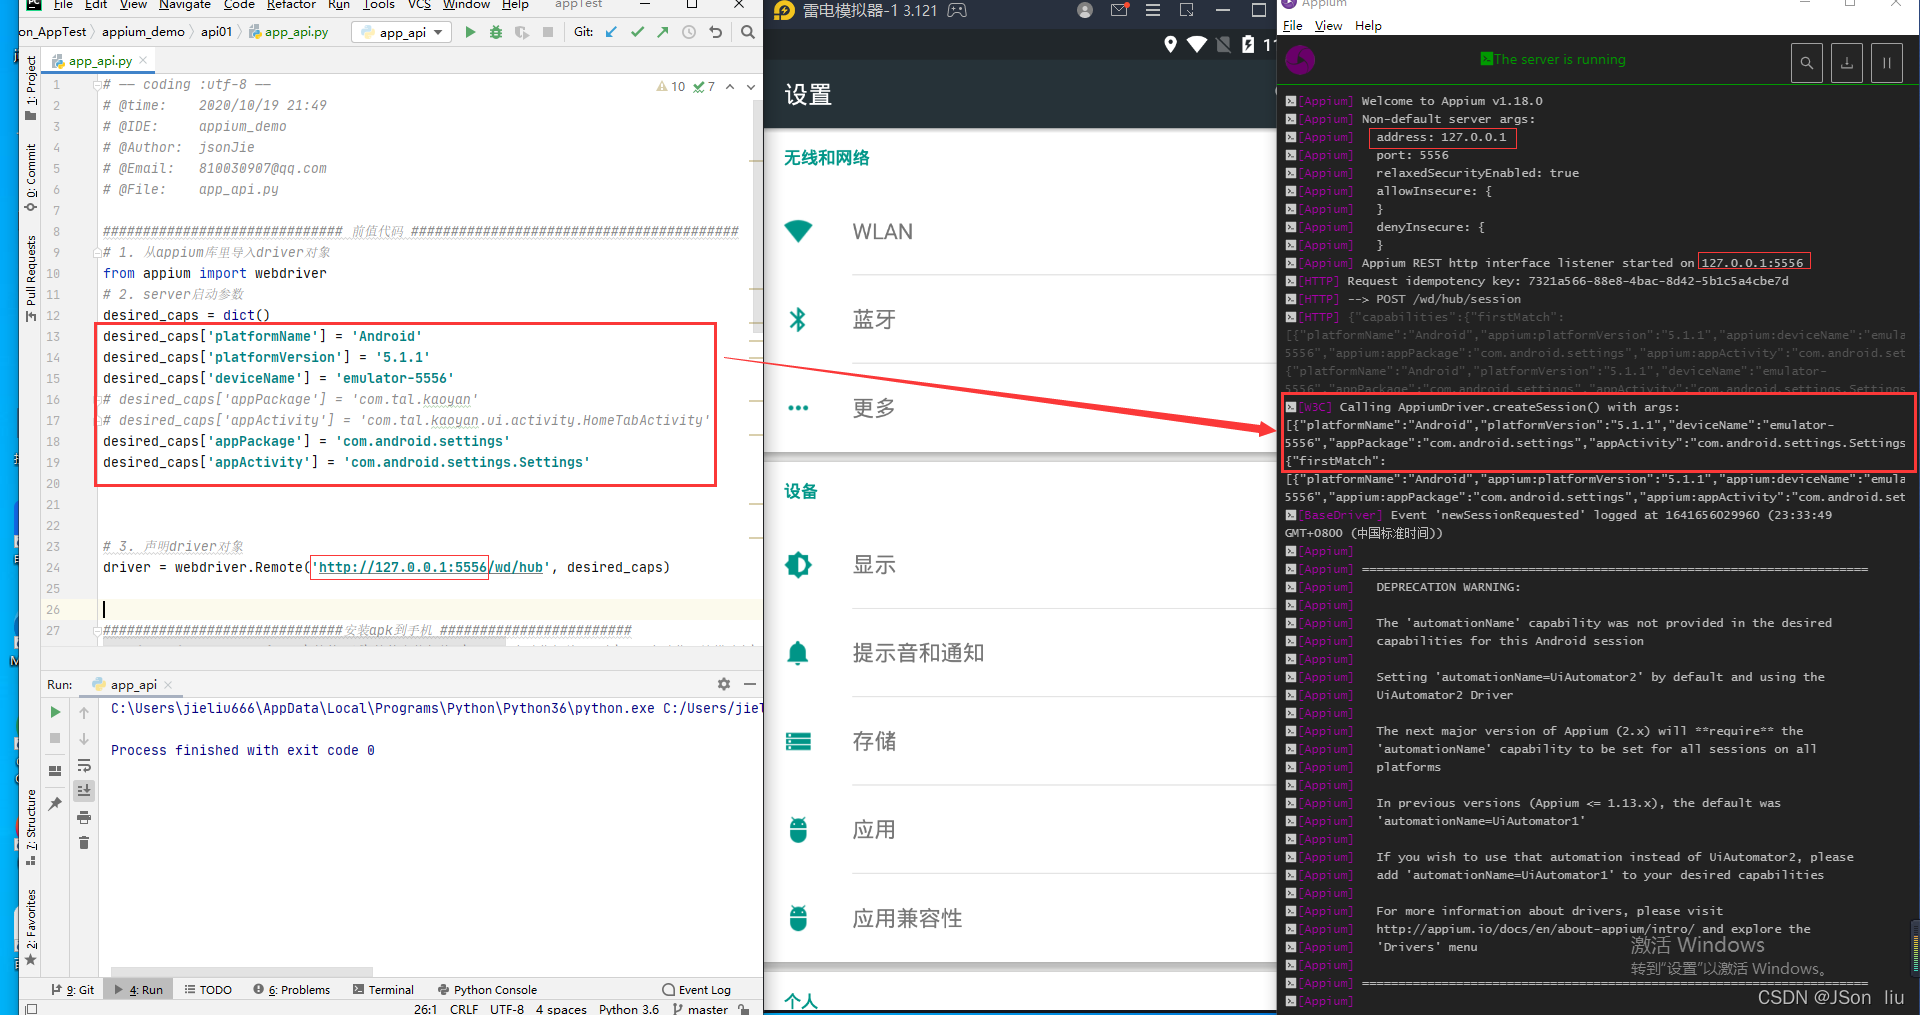Go to previous highlighted problem arrow
This screenshot has width=1920, height=1015.
(730, 87)
